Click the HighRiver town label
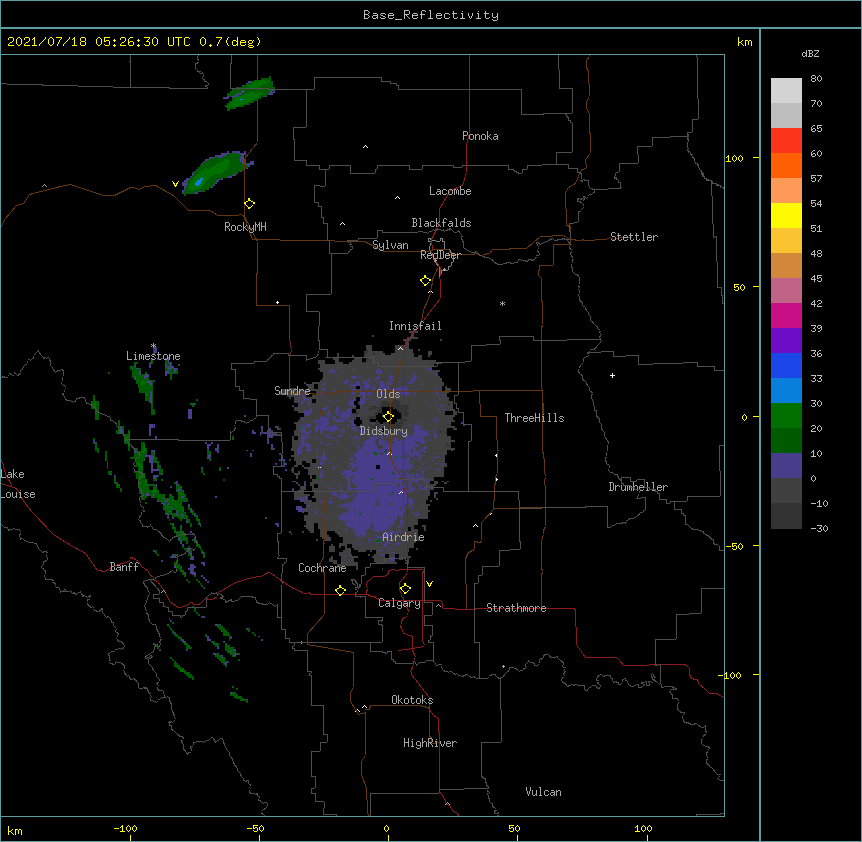Image resolution: width=862 pixels, height=842 pixels. pyautogui.click(x=430, y=743)
